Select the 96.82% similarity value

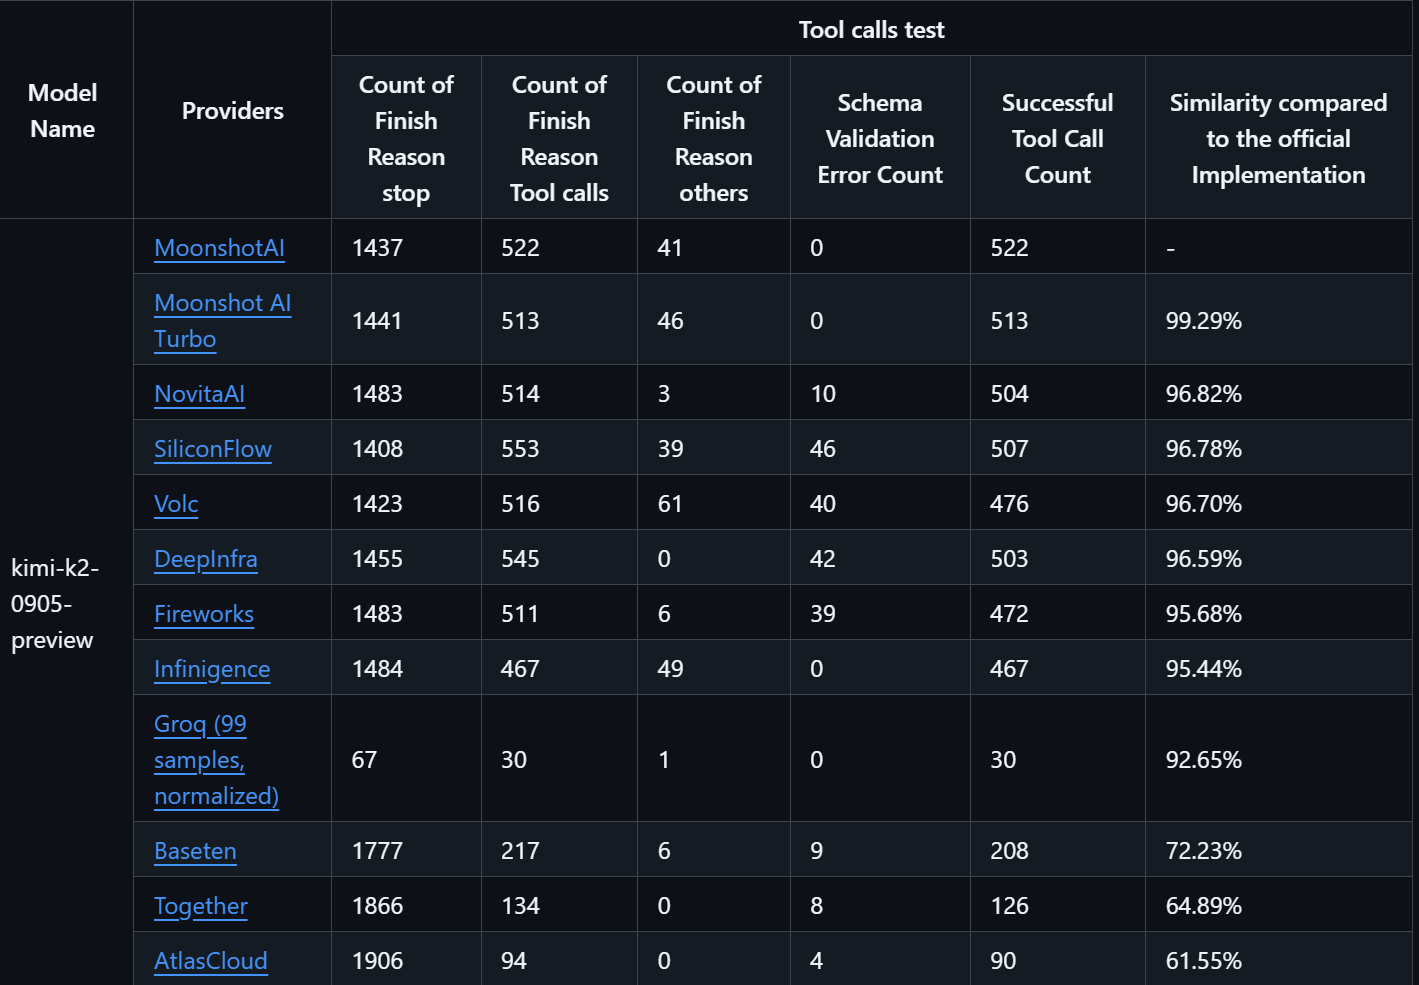coord(1204,394)
